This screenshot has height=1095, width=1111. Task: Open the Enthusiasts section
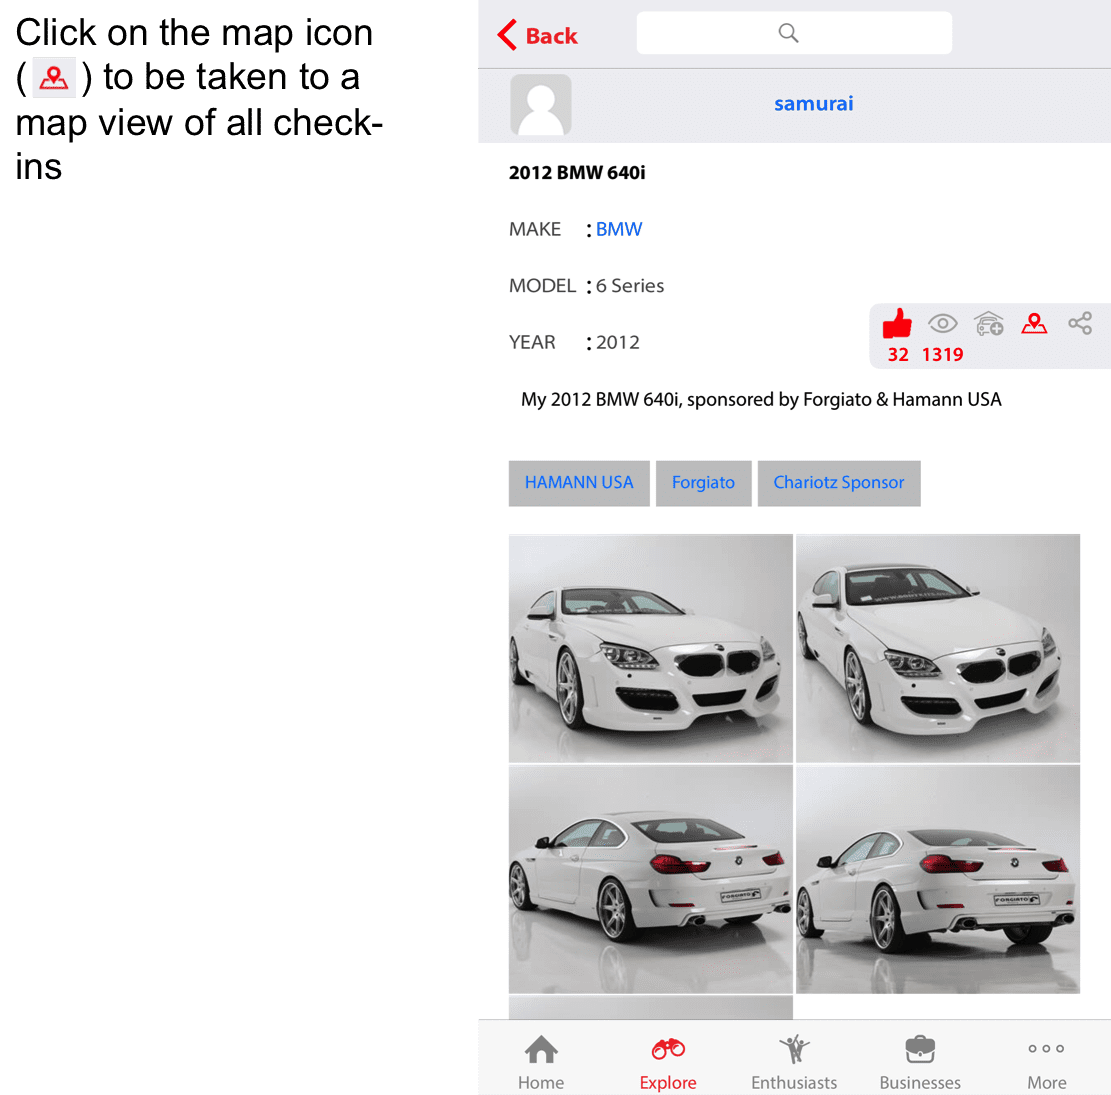[794, 1050]
